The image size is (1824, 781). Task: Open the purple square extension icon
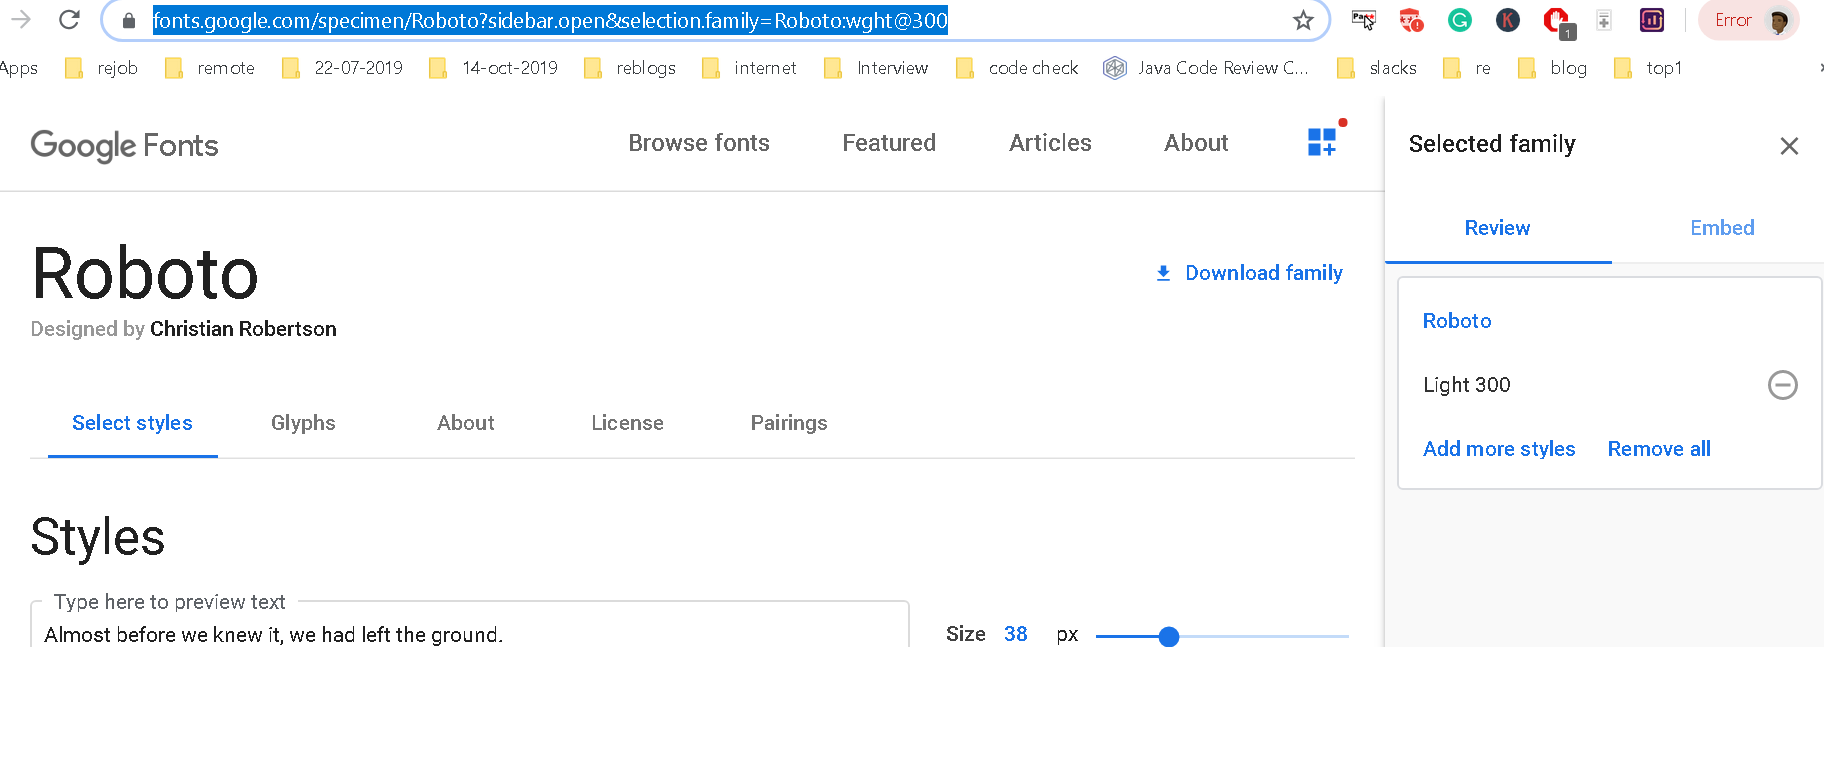click(1652, 20)
